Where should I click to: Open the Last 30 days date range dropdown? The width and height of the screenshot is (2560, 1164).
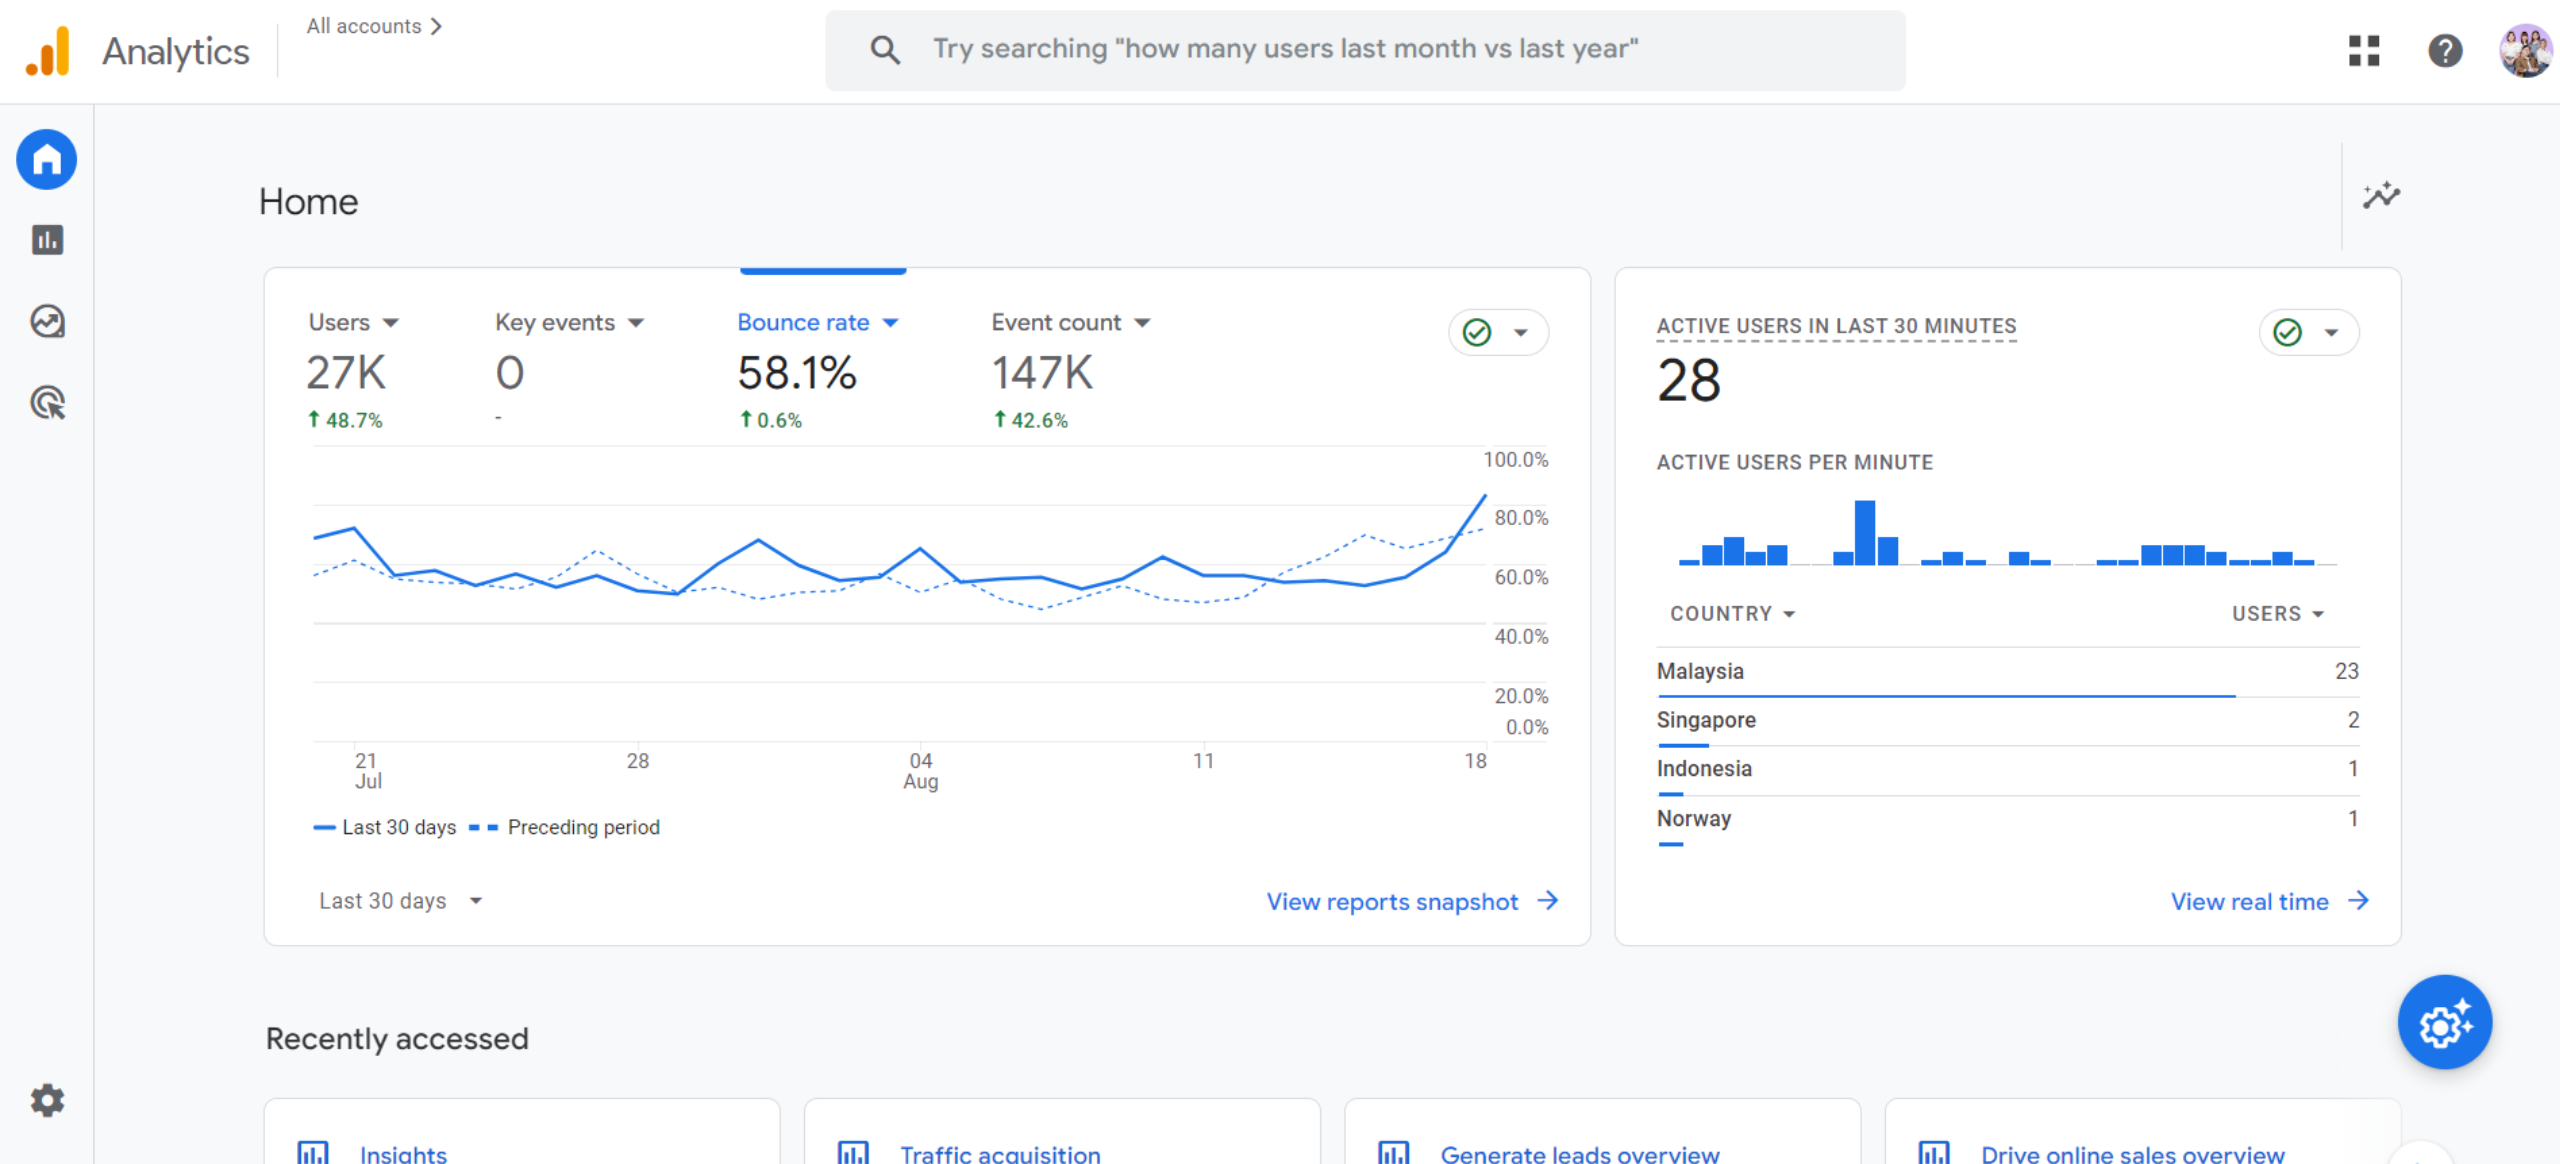pos(401,901)
